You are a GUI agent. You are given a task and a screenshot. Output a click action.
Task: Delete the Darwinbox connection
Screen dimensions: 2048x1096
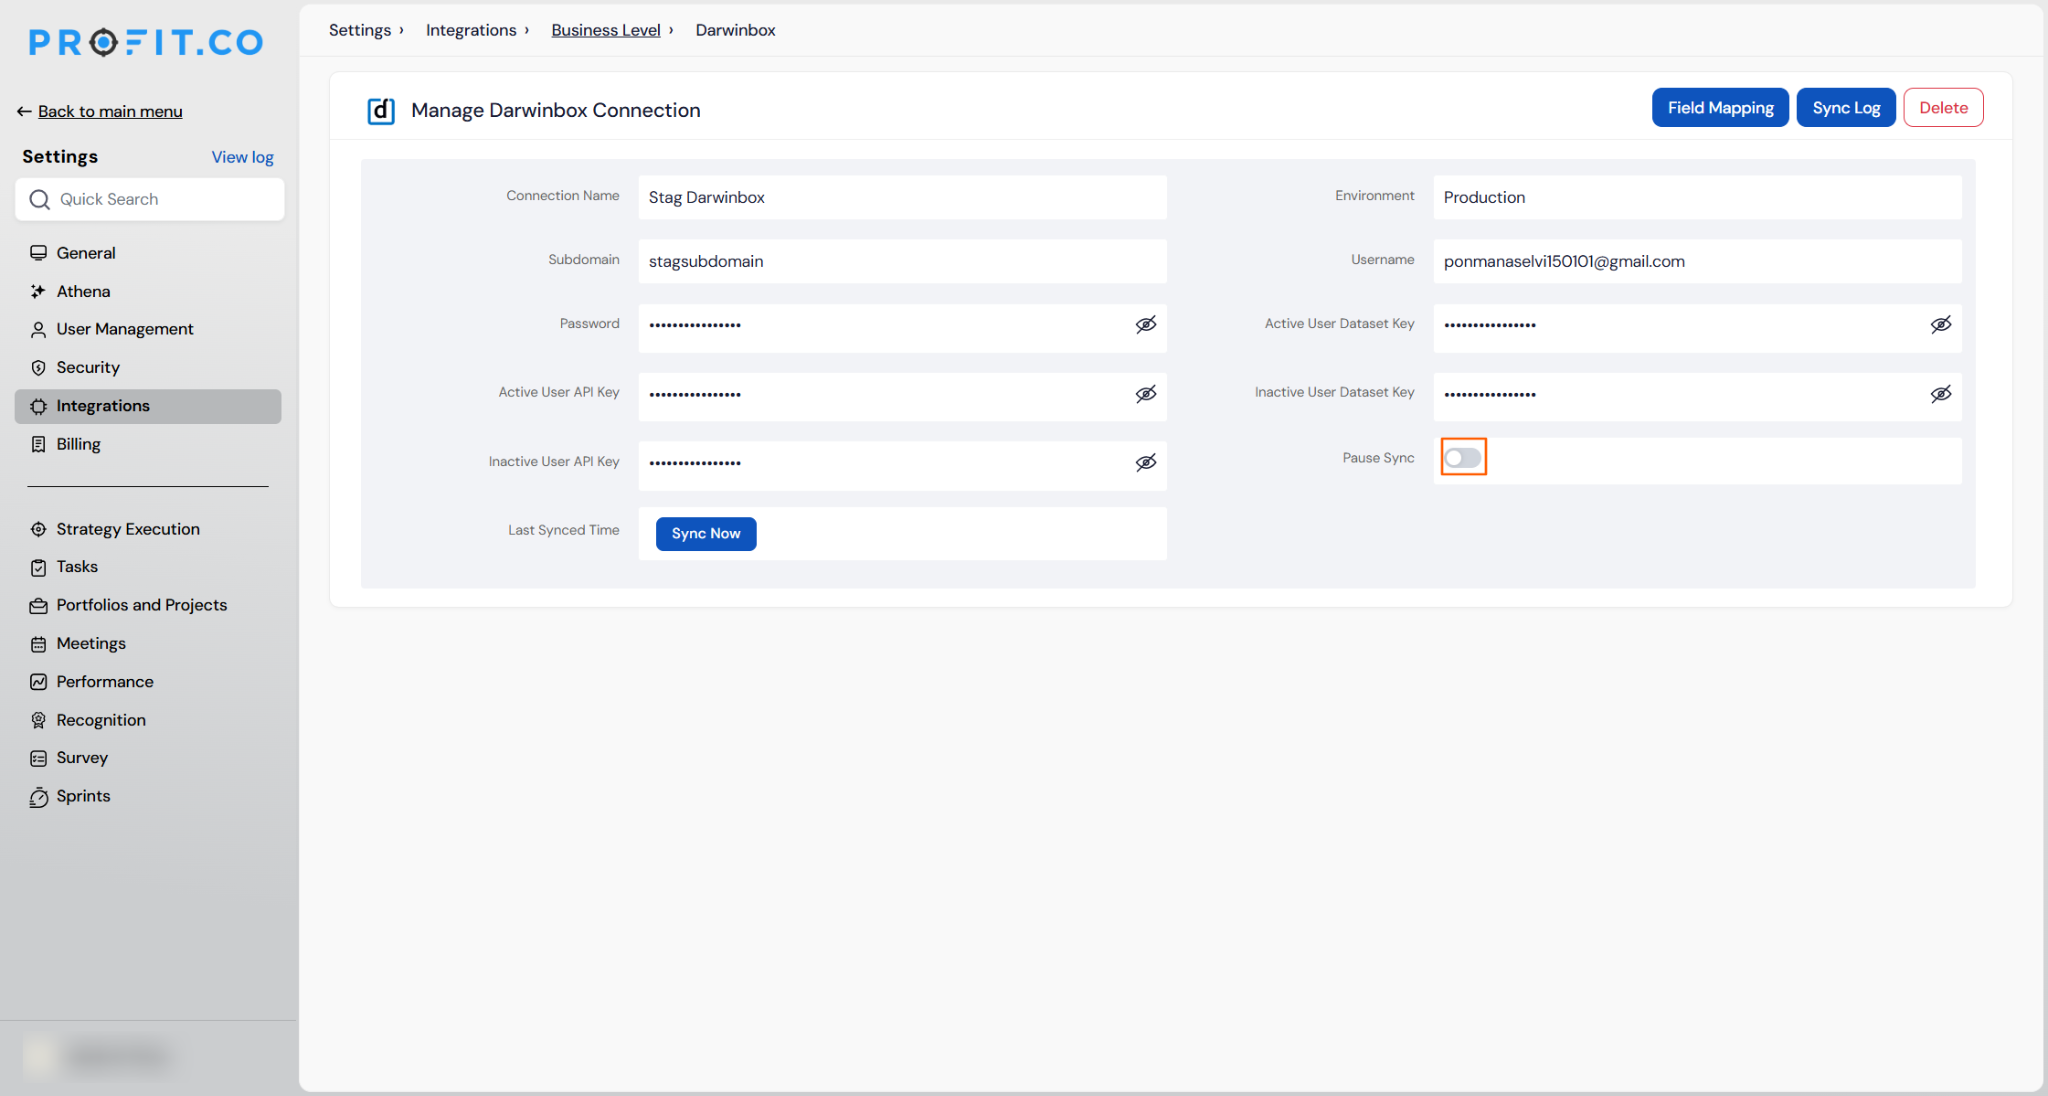(x=1943, y=108)
